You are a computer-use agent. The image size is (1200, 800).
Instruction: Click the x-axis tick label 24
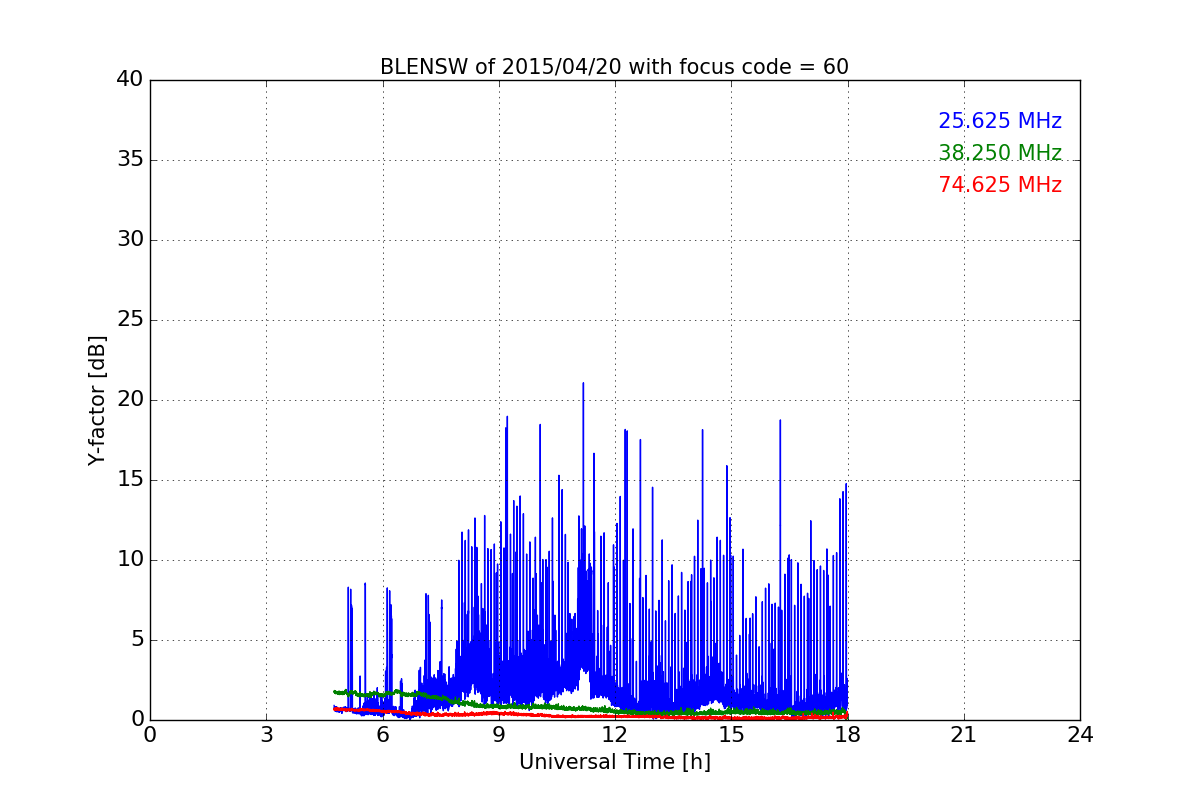click(1080, 735)
